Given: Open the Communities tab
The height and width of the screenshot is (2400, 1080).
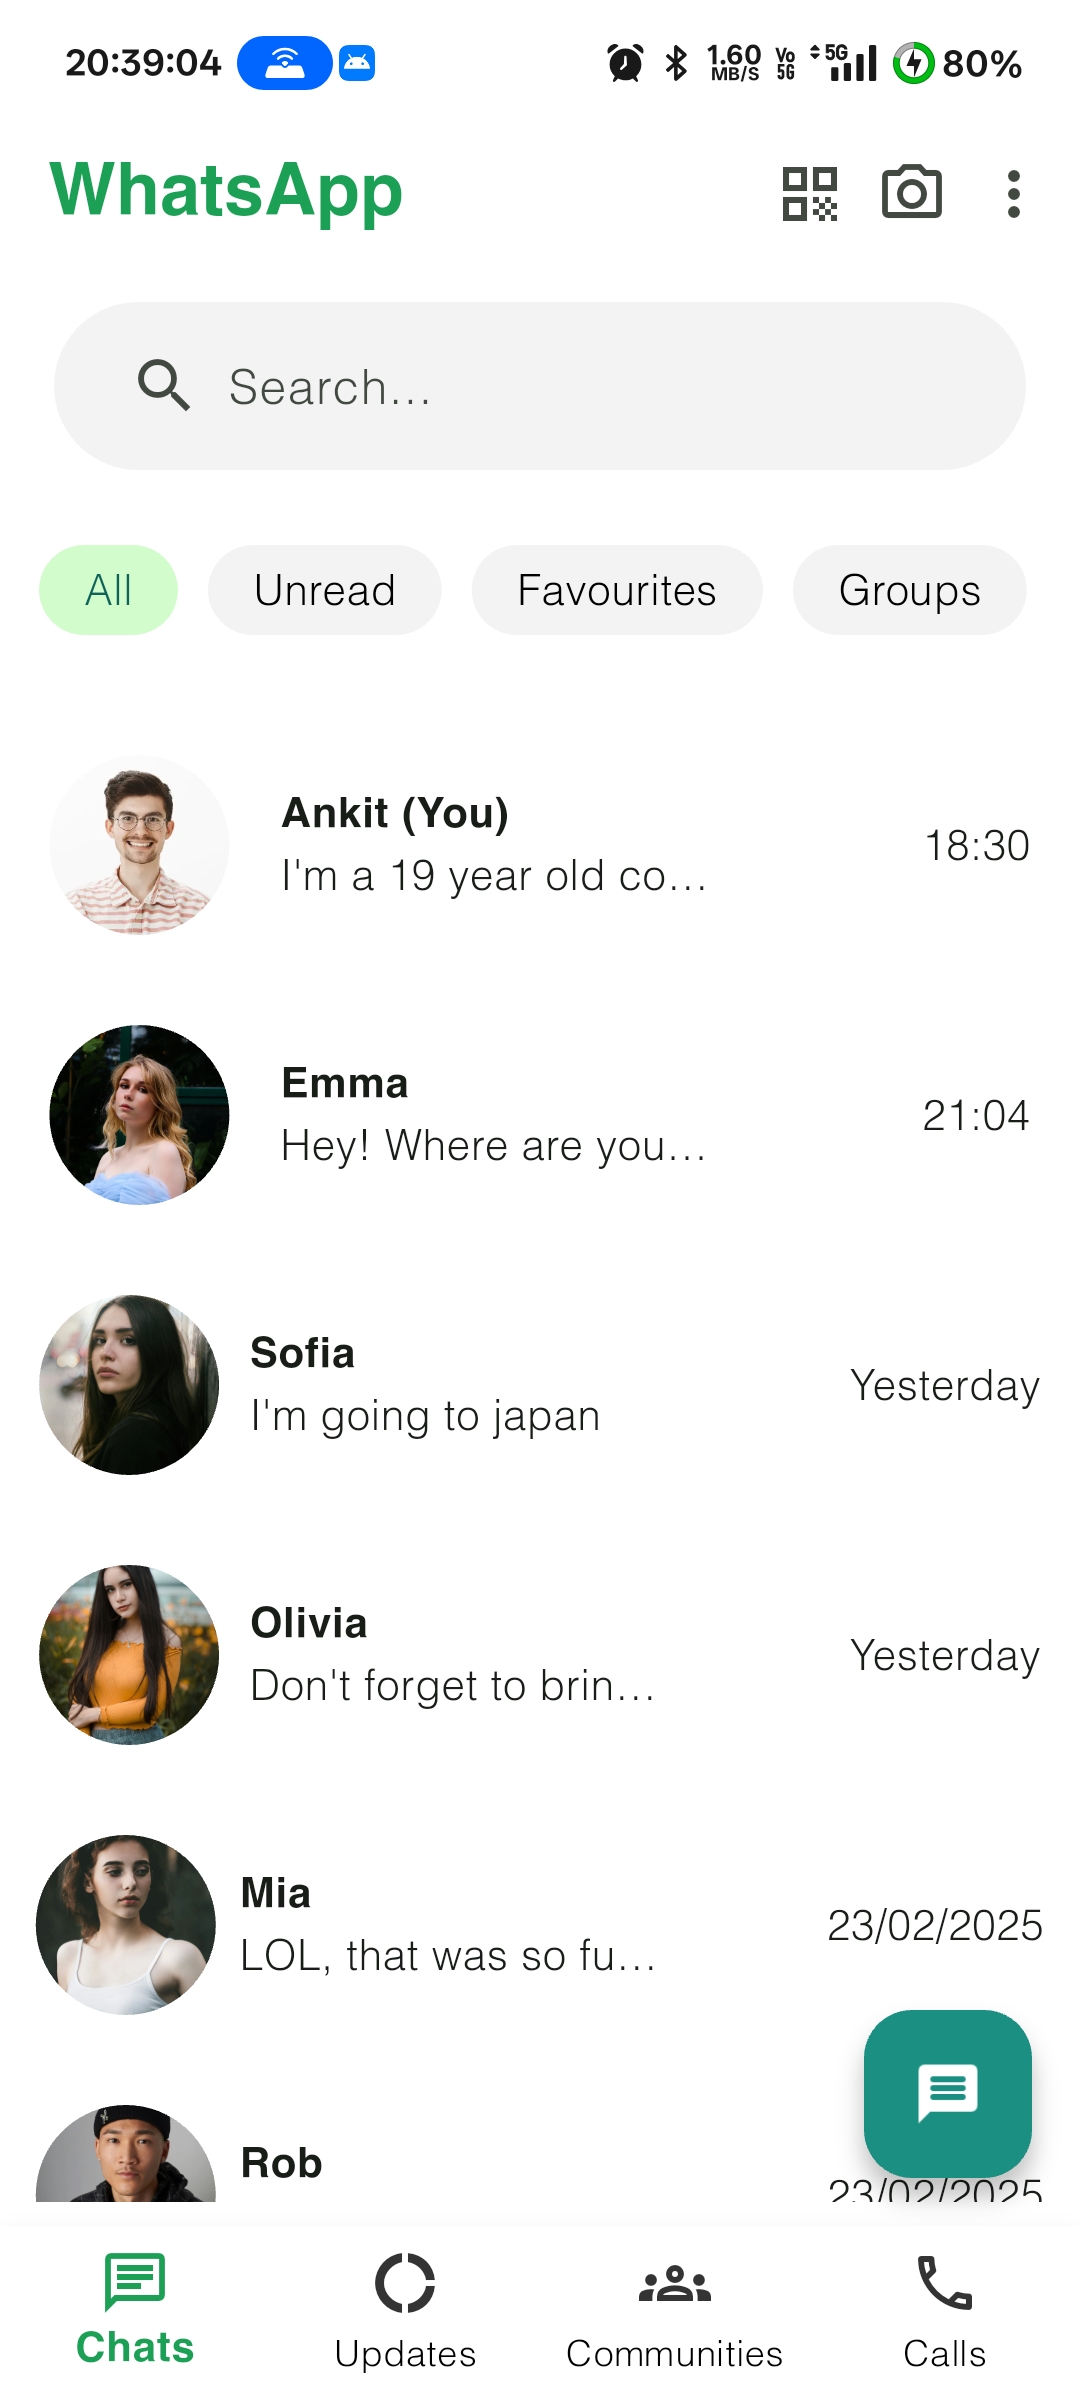Looking at the screenshot, I should click(674, 2310).
